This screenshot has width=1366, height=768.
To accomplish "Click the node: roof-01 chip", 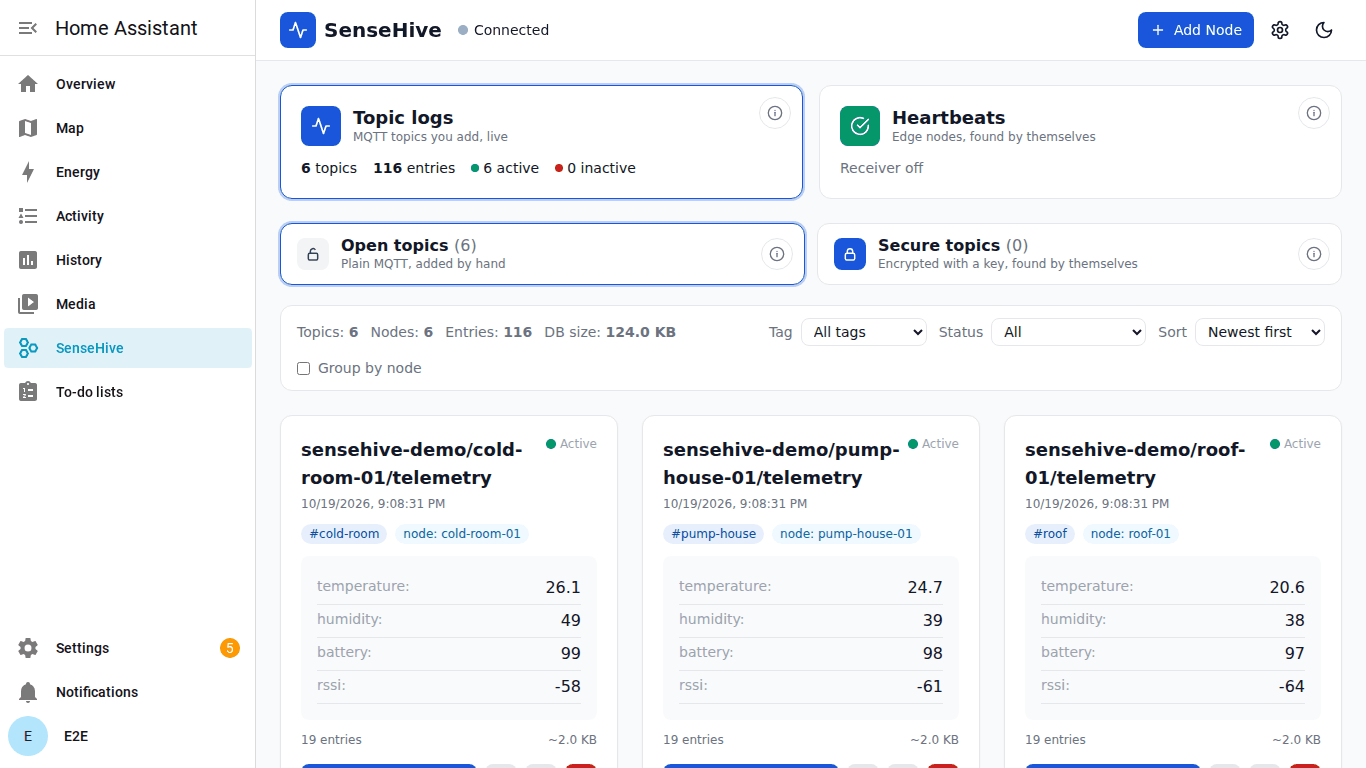I will [1131, 534].
